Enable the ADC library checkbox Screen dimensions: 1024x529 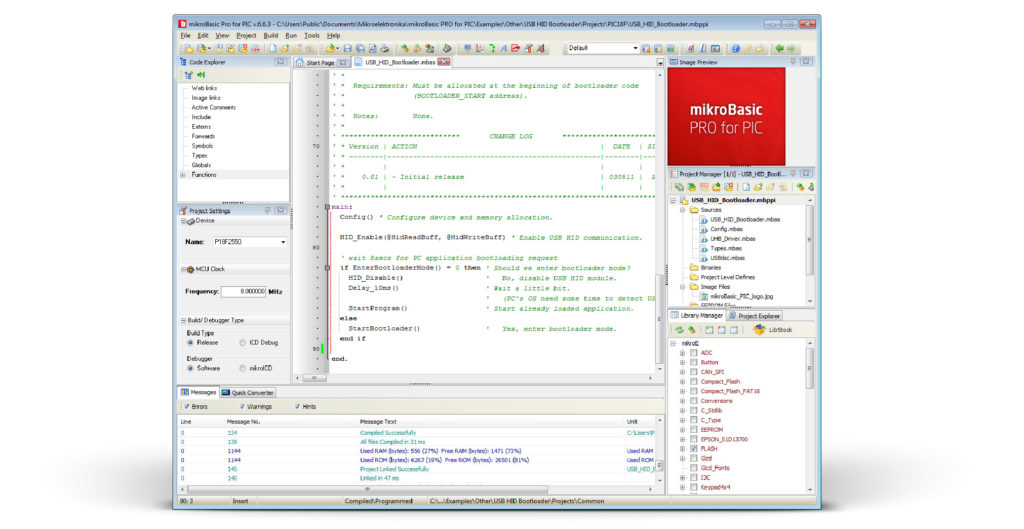pos(694,353)
